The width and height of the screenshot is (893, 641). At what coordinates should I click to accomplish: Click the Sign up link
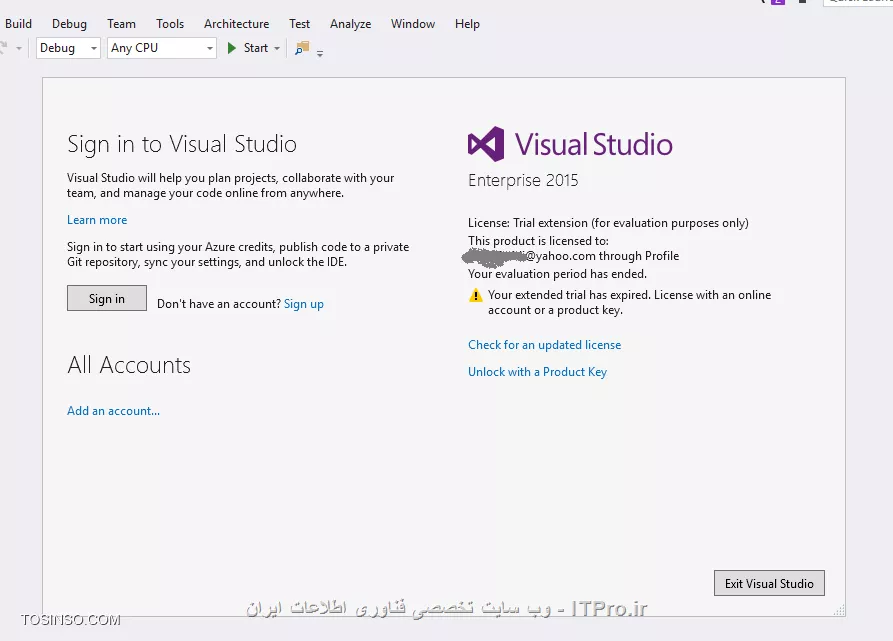(304, 304)
